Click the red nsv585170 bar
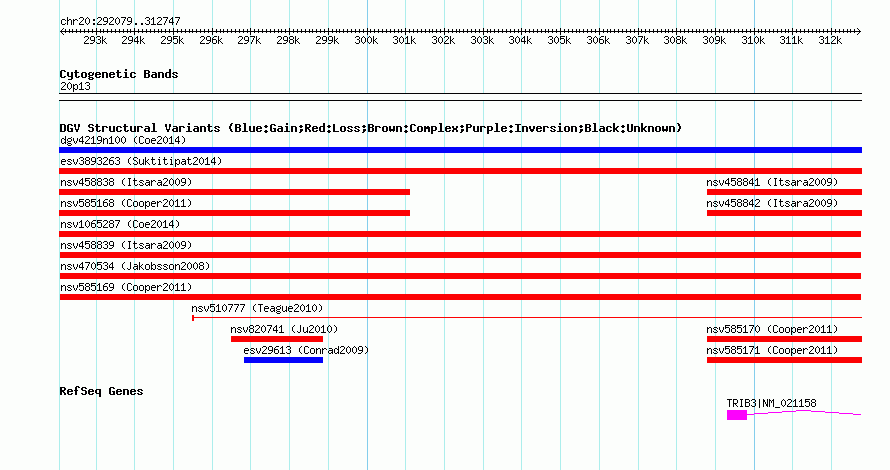Viewport: 890px width, 470px height. pyautogui.click(x=784, y=339)
